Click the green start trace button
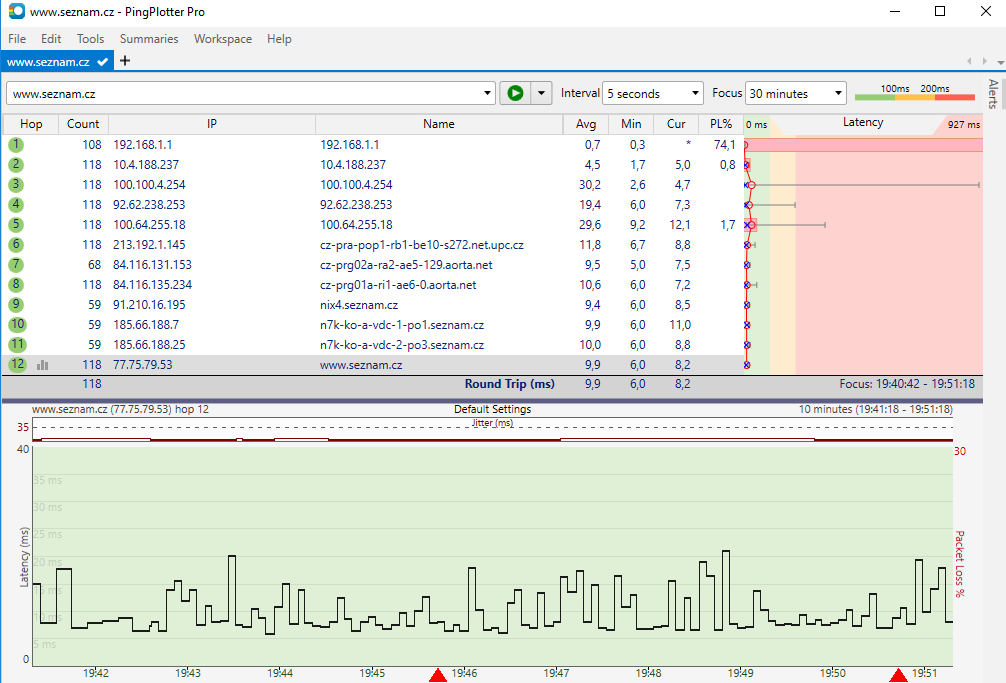The height and width of the screenshot is (683, 1006). (515, 93)
